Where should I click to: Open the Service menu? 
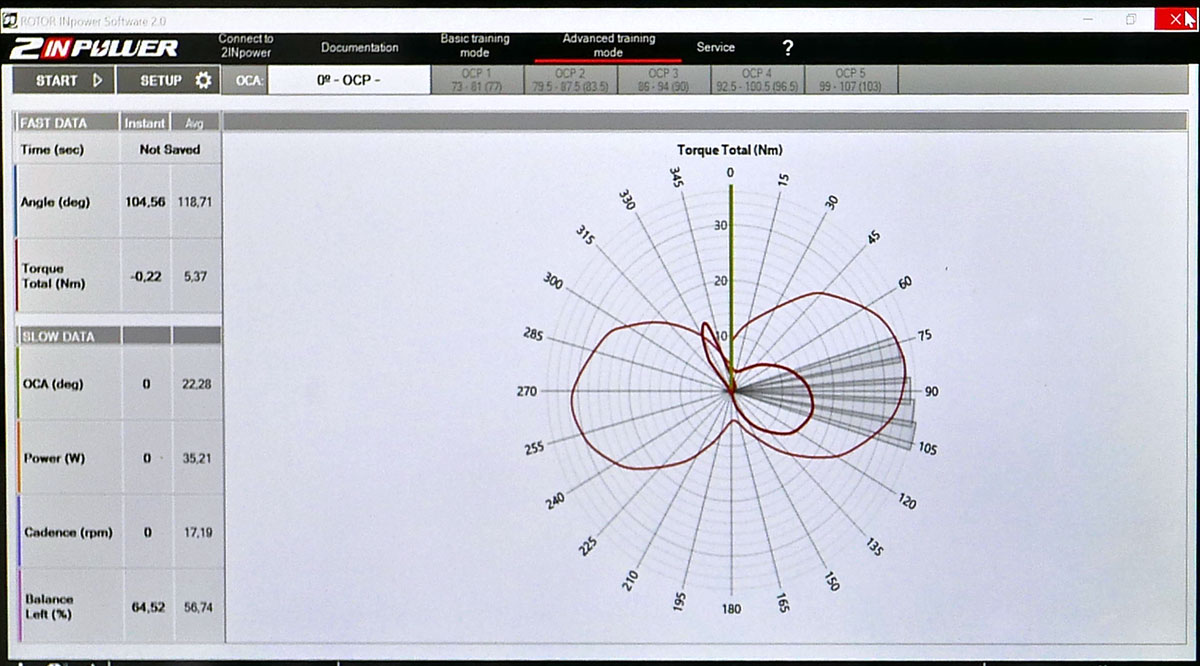[715, 47]
